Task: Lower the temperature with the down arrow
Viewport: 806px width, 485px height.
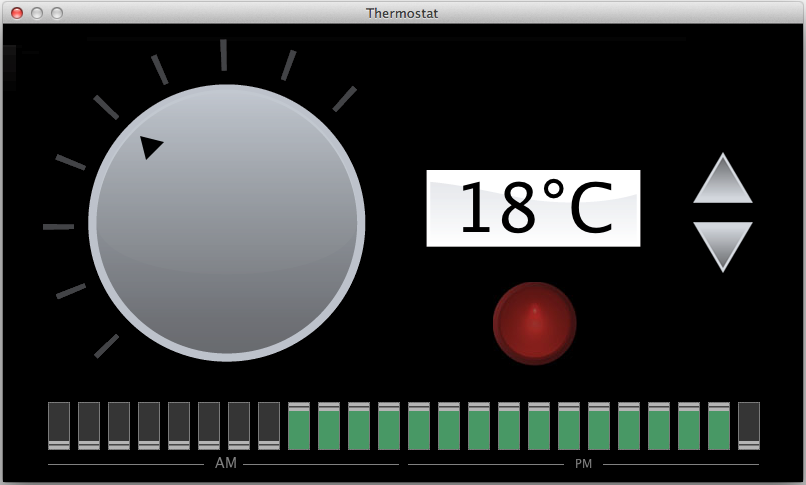Action: [x=723, y=247]
